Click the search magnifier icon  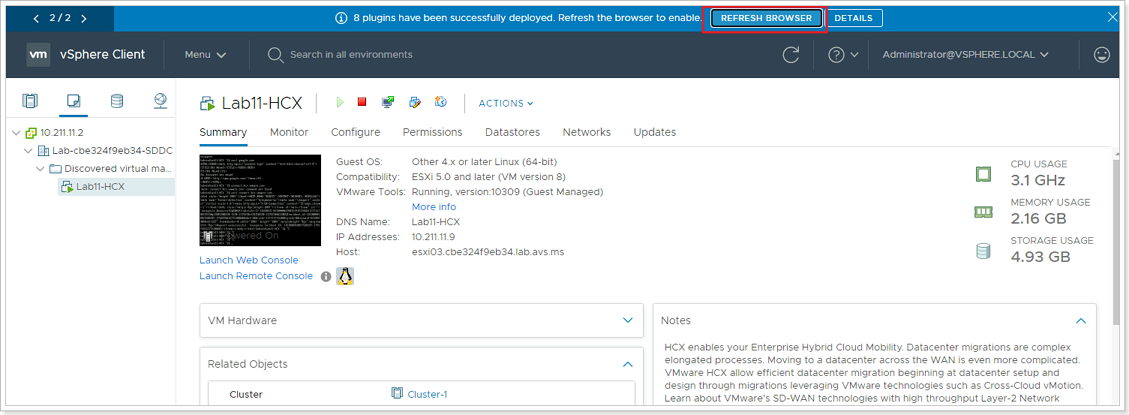(x=275, y=55)
